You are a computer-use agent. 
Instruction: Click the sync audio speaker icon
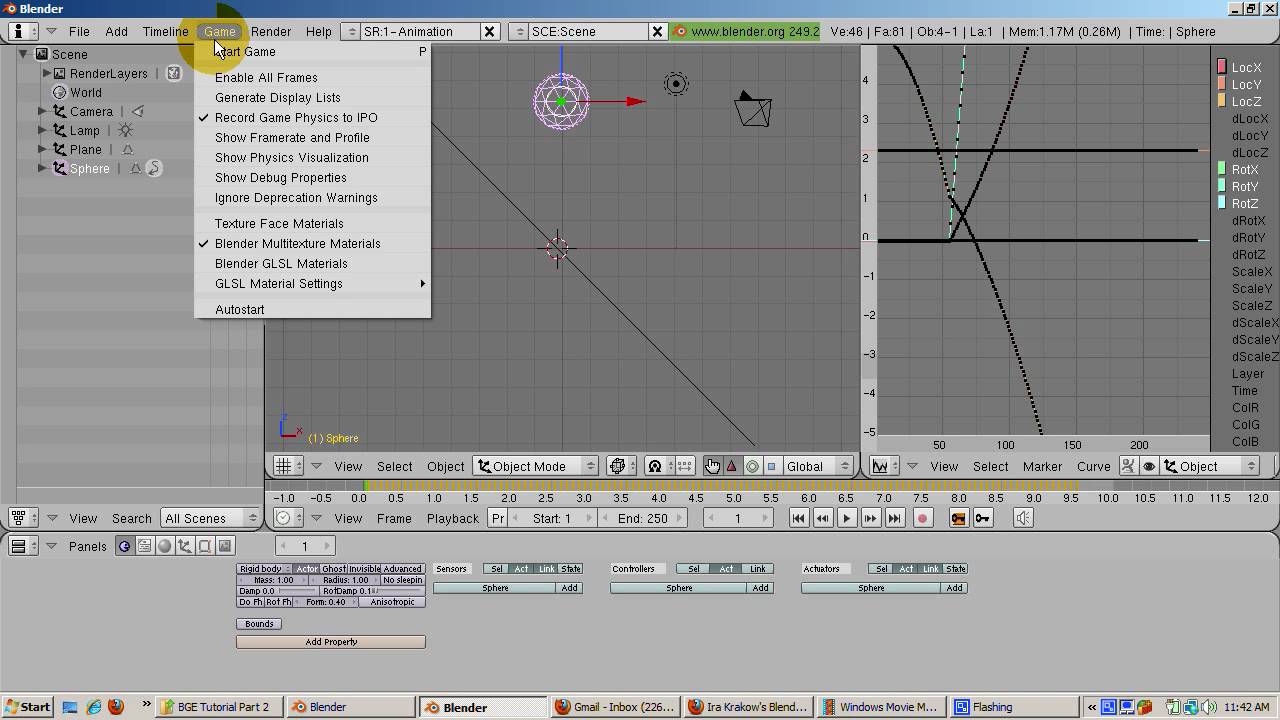[1023, 518]
